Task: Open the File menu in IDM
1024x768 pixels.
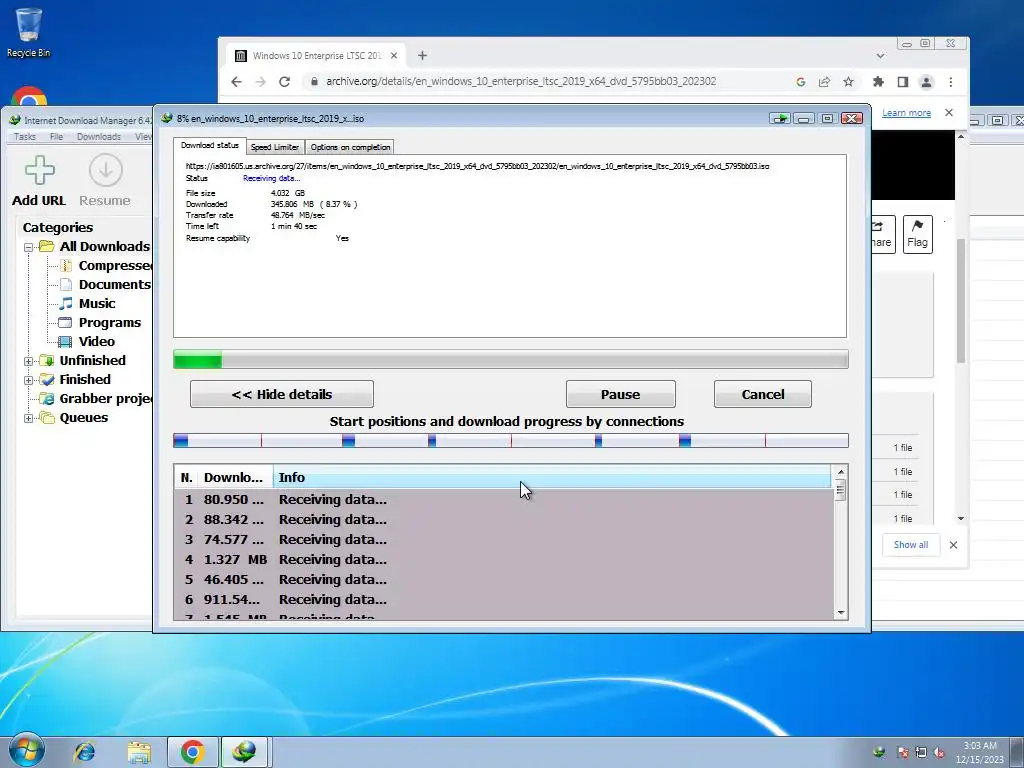Action: click(56, 136)
